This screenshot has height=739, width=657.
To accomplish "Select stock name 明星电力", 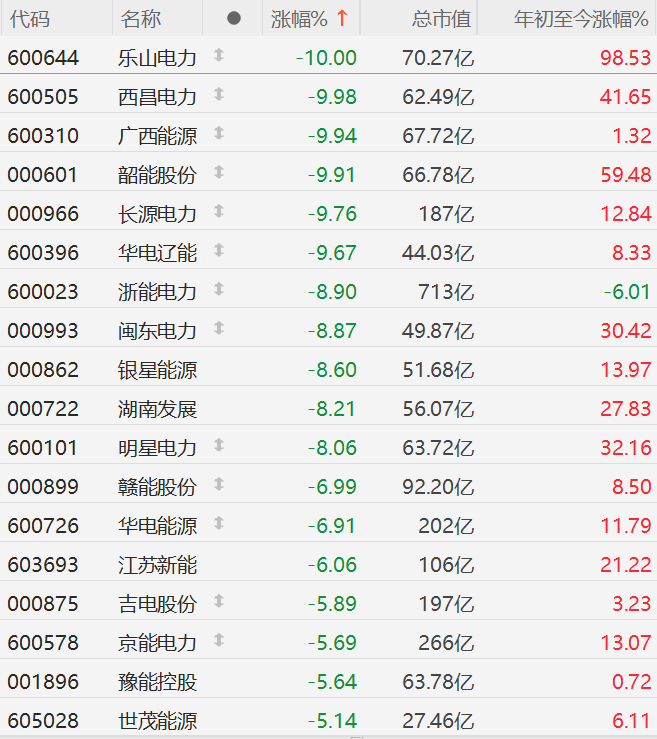I will pyautogui.click(x=157, y=448).
